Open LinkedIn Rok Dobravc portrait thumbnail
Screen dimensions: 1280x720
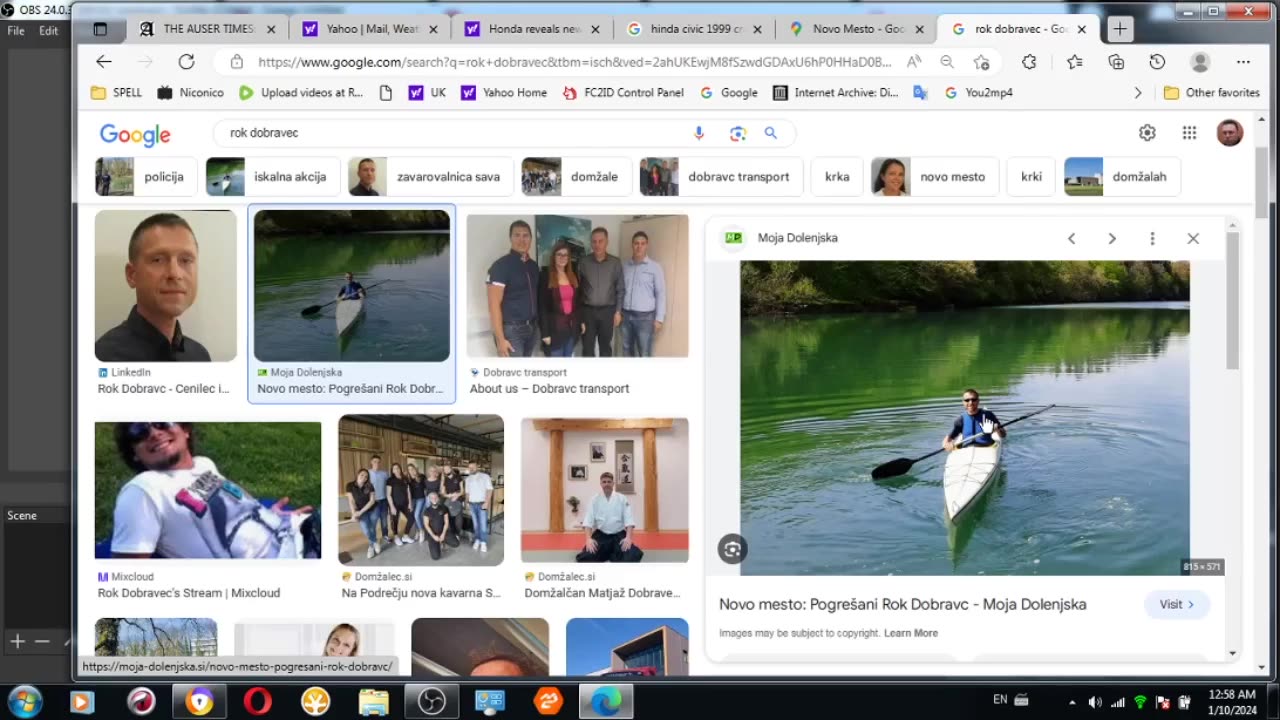coord(166,286)
